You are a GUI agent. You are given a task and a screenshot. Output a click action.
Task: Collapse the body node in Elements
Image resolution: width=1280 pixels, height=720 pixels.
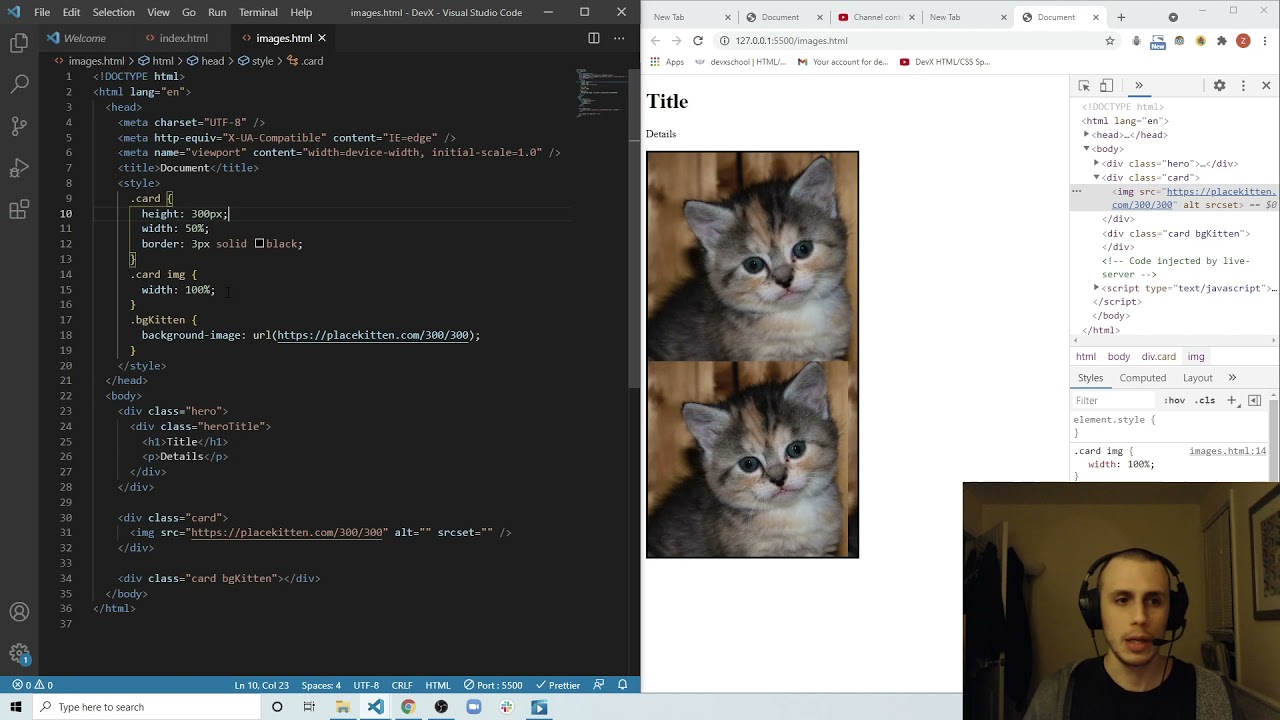click(1086, 149)
